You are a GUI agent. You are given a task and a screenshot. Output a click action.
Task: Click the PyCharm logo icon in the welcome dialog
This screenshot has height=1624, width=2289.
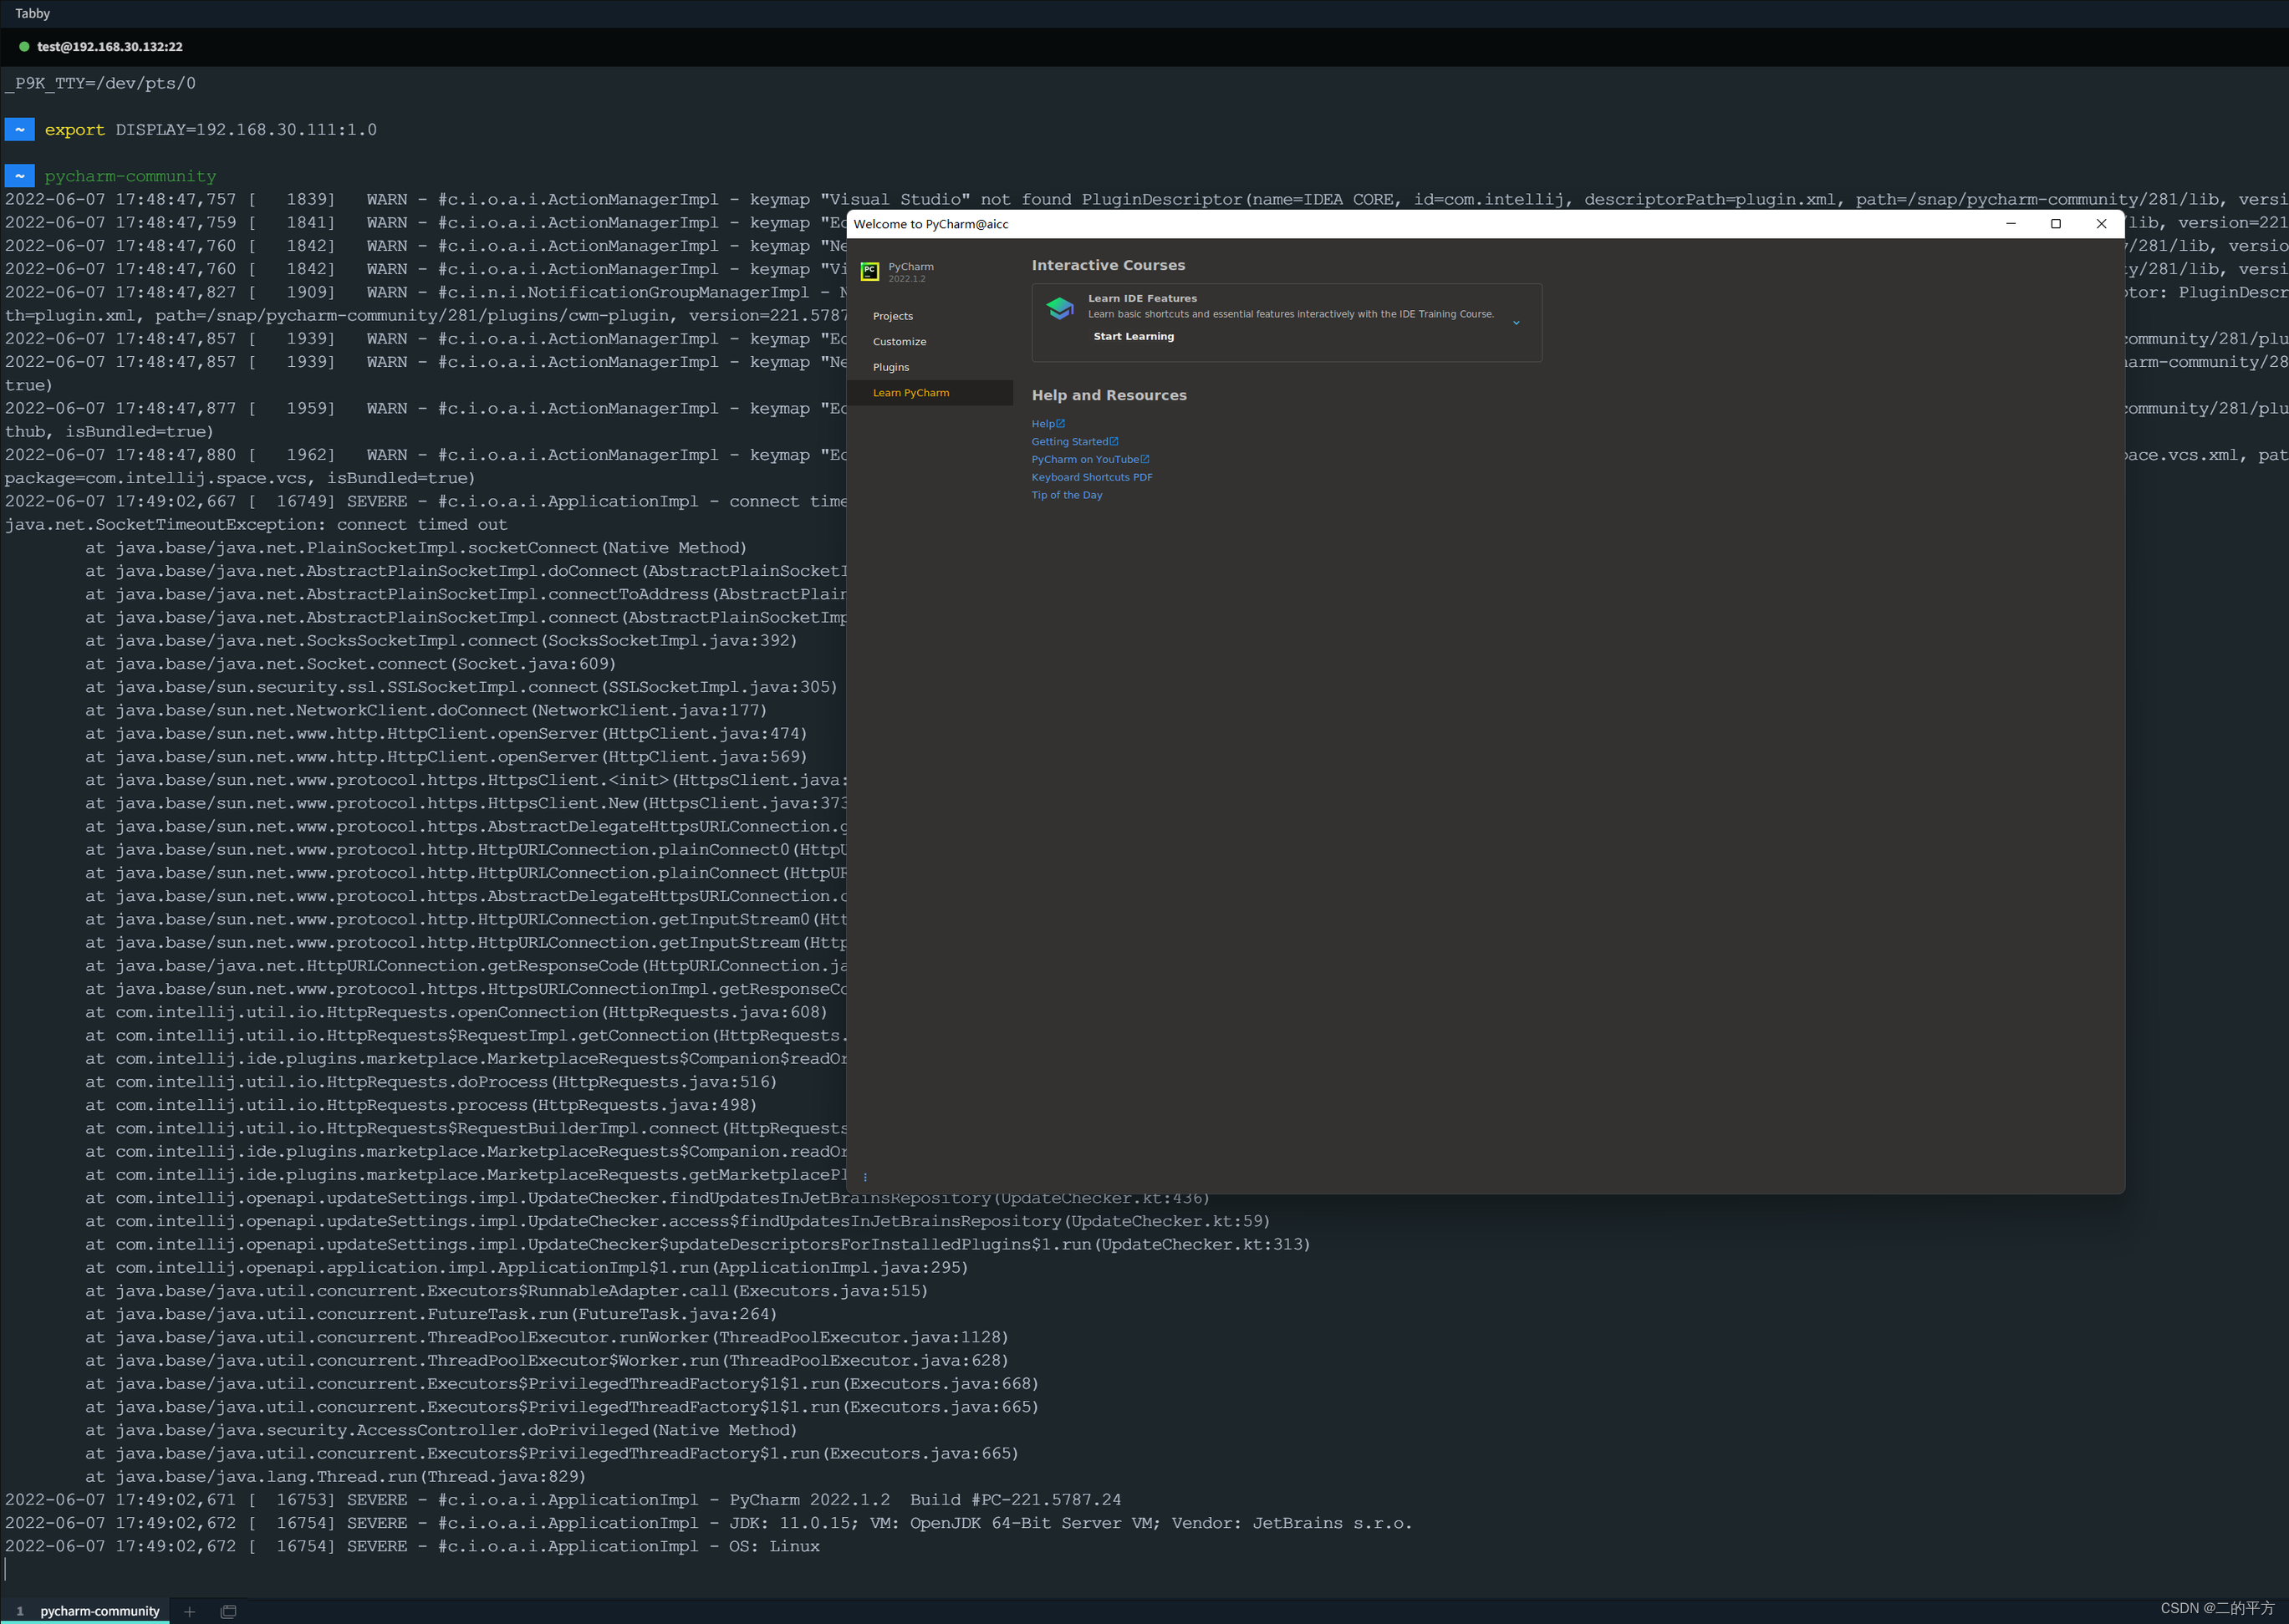click(869, 271)
